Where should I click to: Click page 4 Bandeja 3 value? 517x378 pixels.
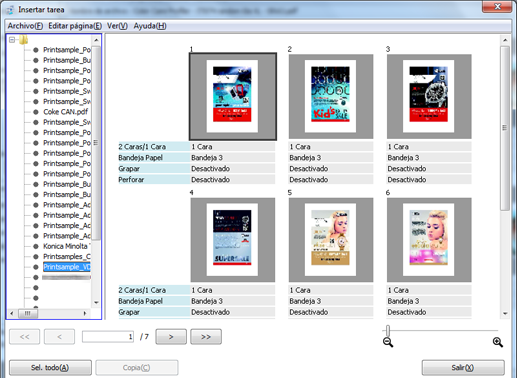point(233,301)
